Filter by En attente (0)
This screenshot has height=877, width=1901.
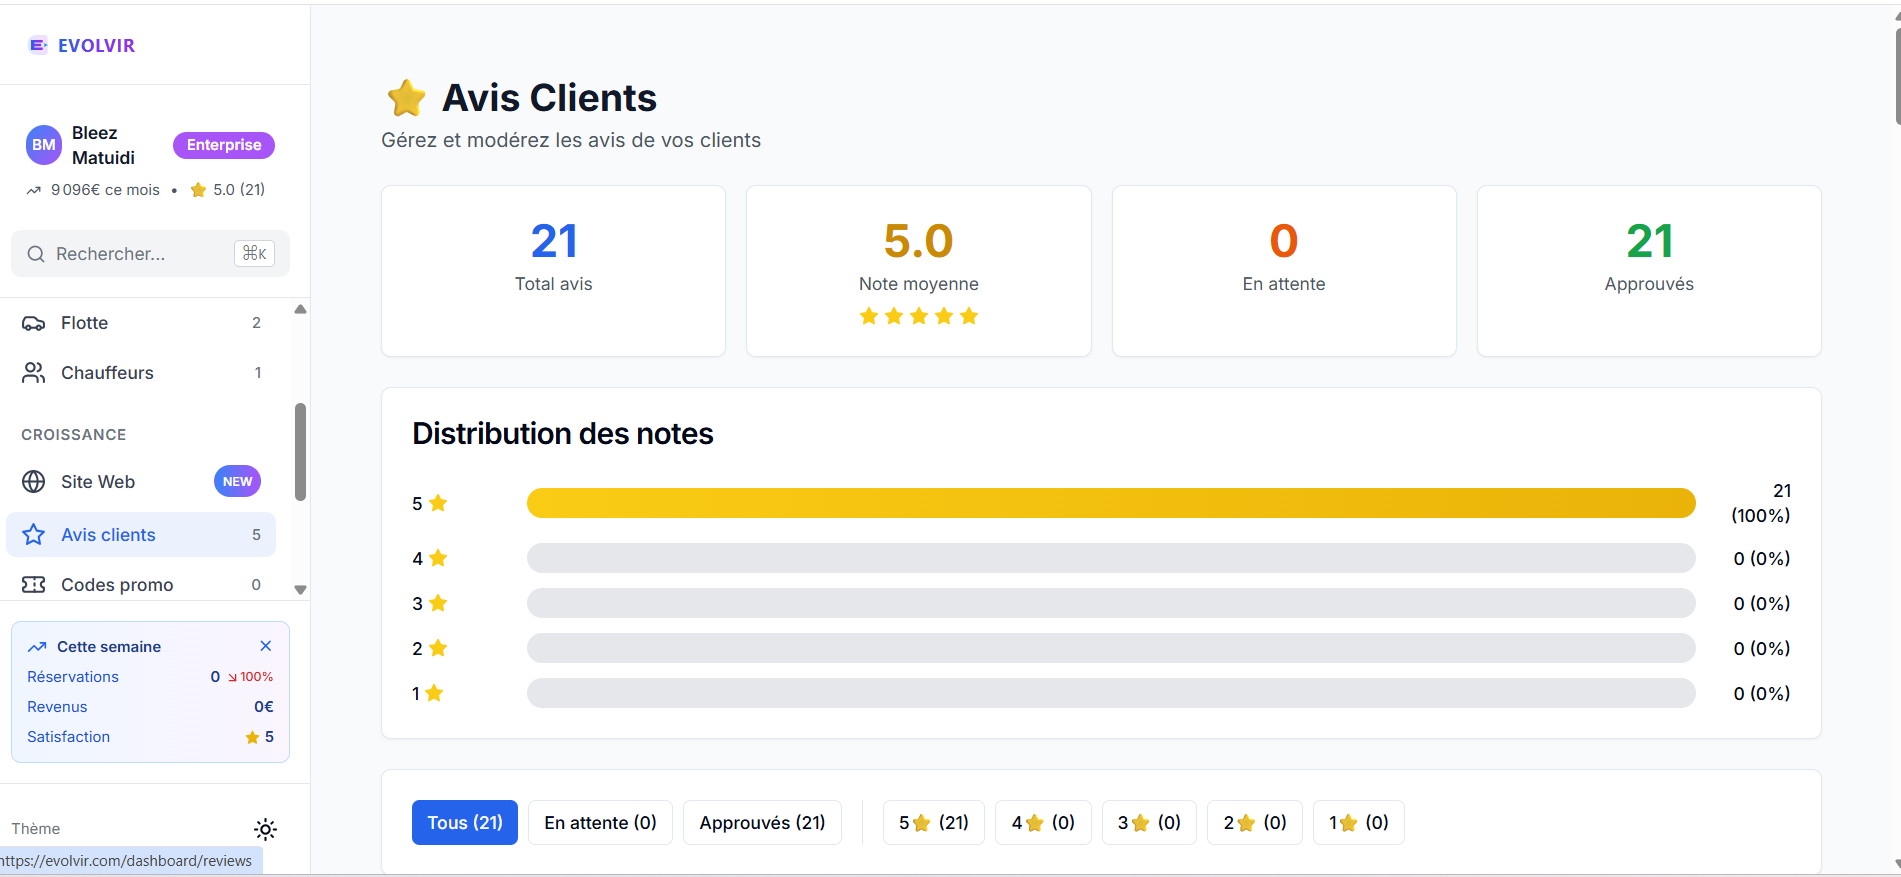pos(600,823)
